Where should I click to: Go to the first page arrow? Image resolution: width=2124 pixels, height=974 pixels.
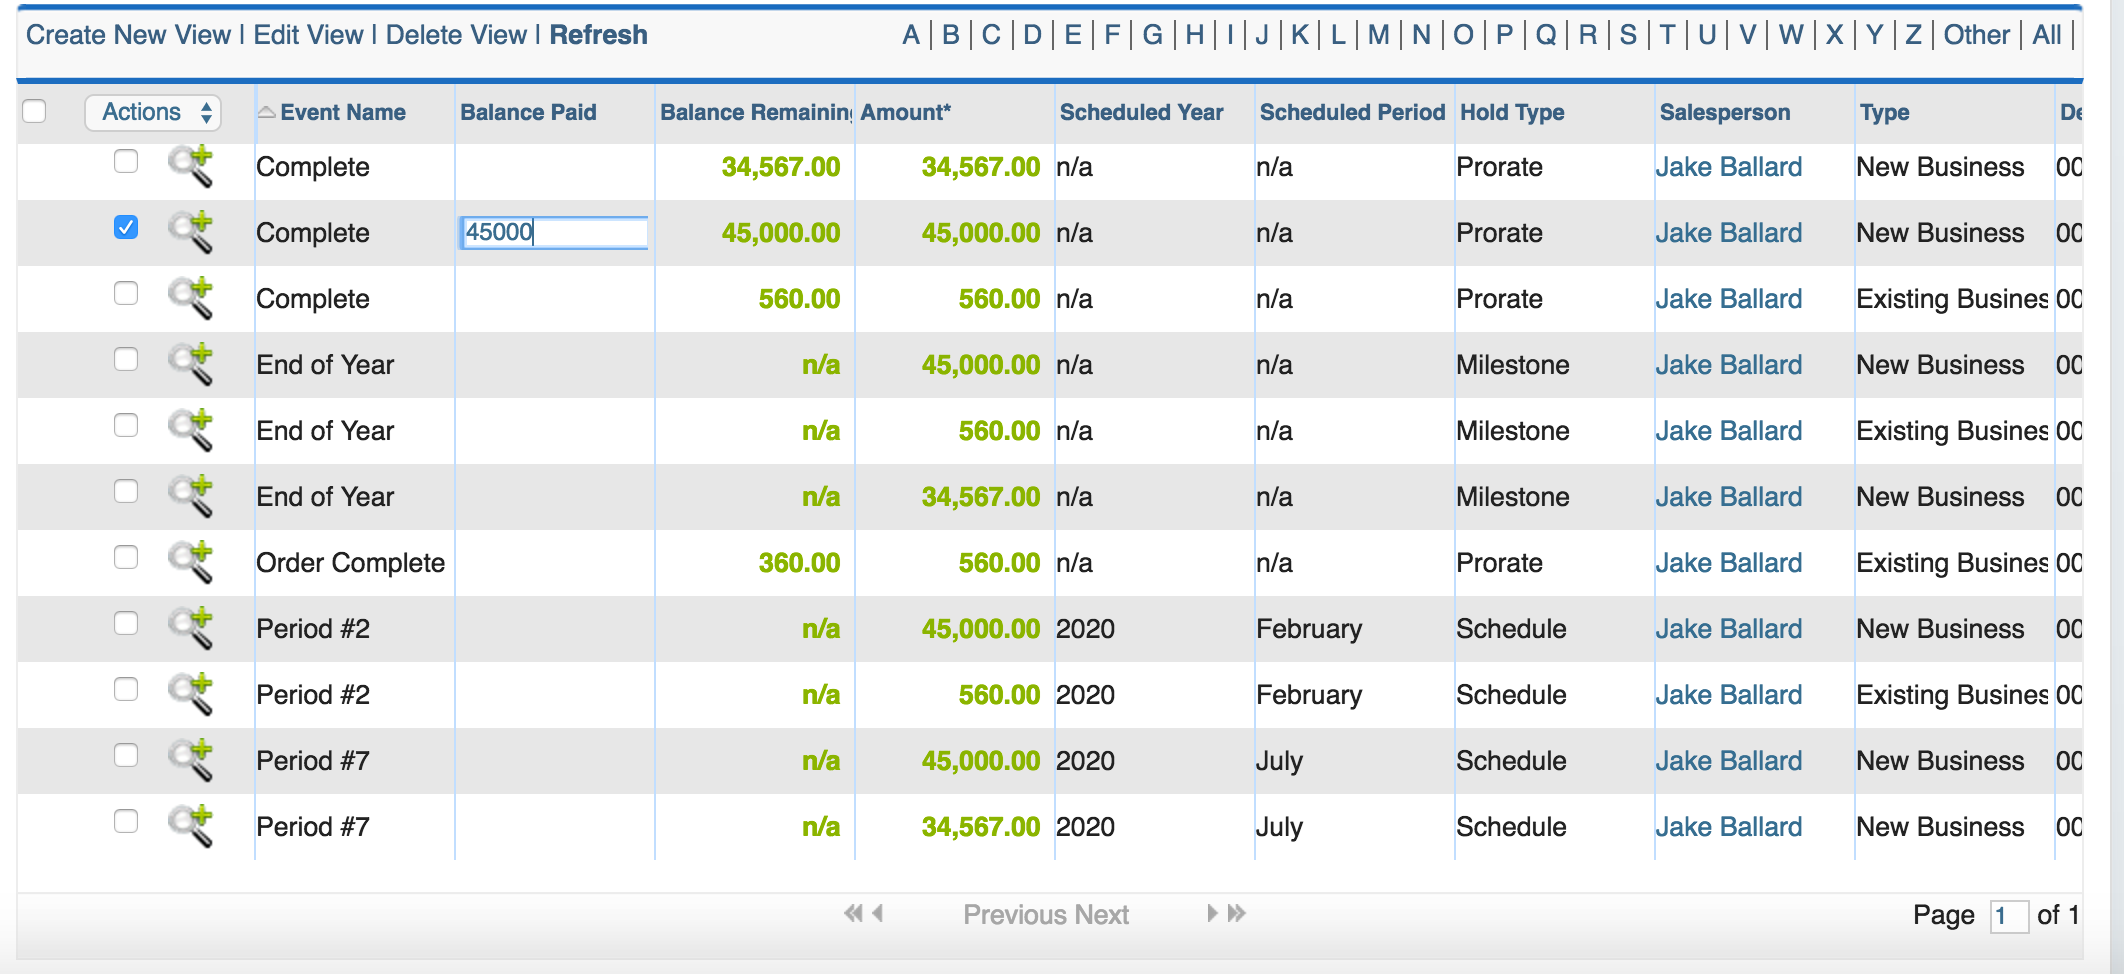(x=853, y=913)
